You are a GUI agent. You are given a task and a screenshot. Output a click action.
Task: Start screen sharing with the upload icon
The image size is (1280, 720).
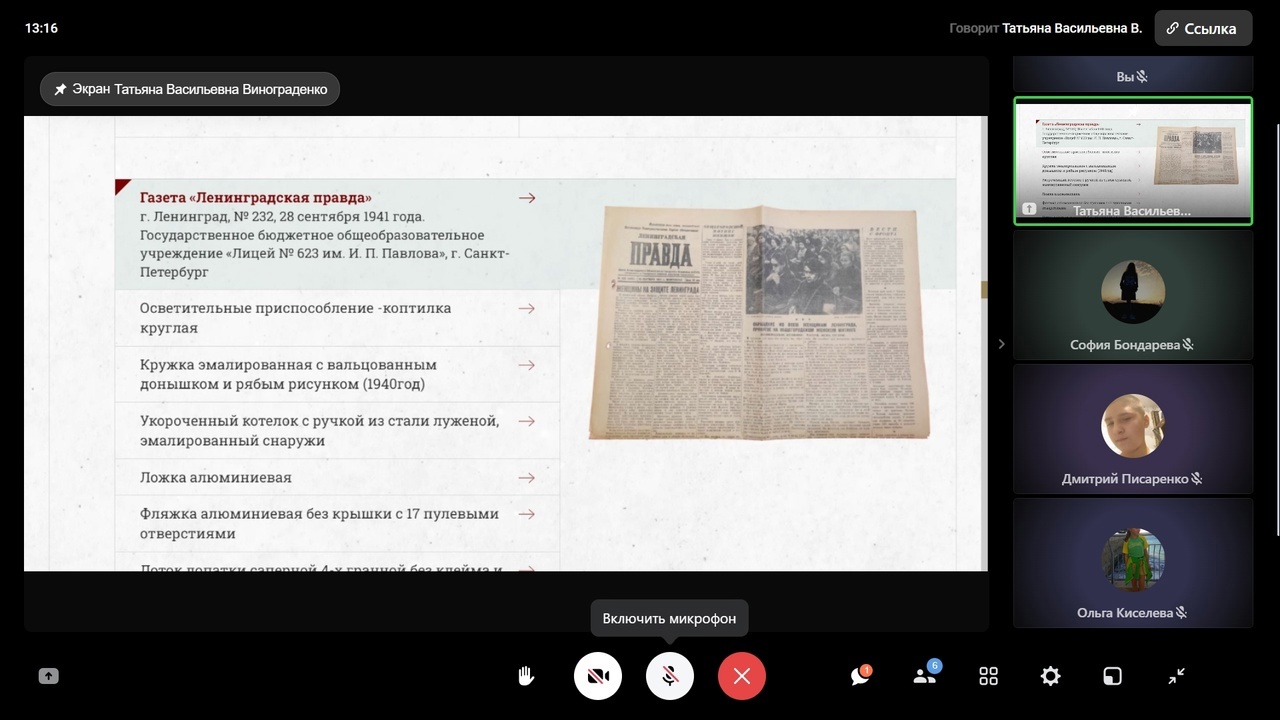[48, 676]
